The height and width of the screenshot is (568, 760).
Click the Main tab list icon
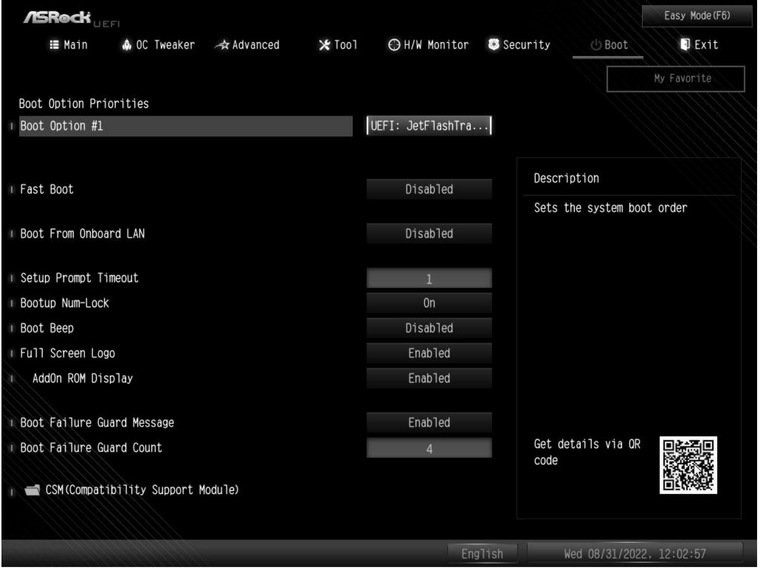(54, 45)
